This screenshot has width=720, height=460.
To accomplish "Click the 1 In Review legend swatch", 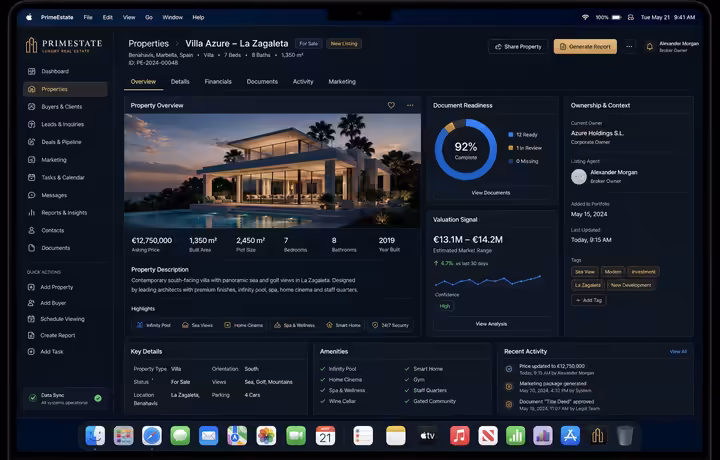I will tap(511, 148).
